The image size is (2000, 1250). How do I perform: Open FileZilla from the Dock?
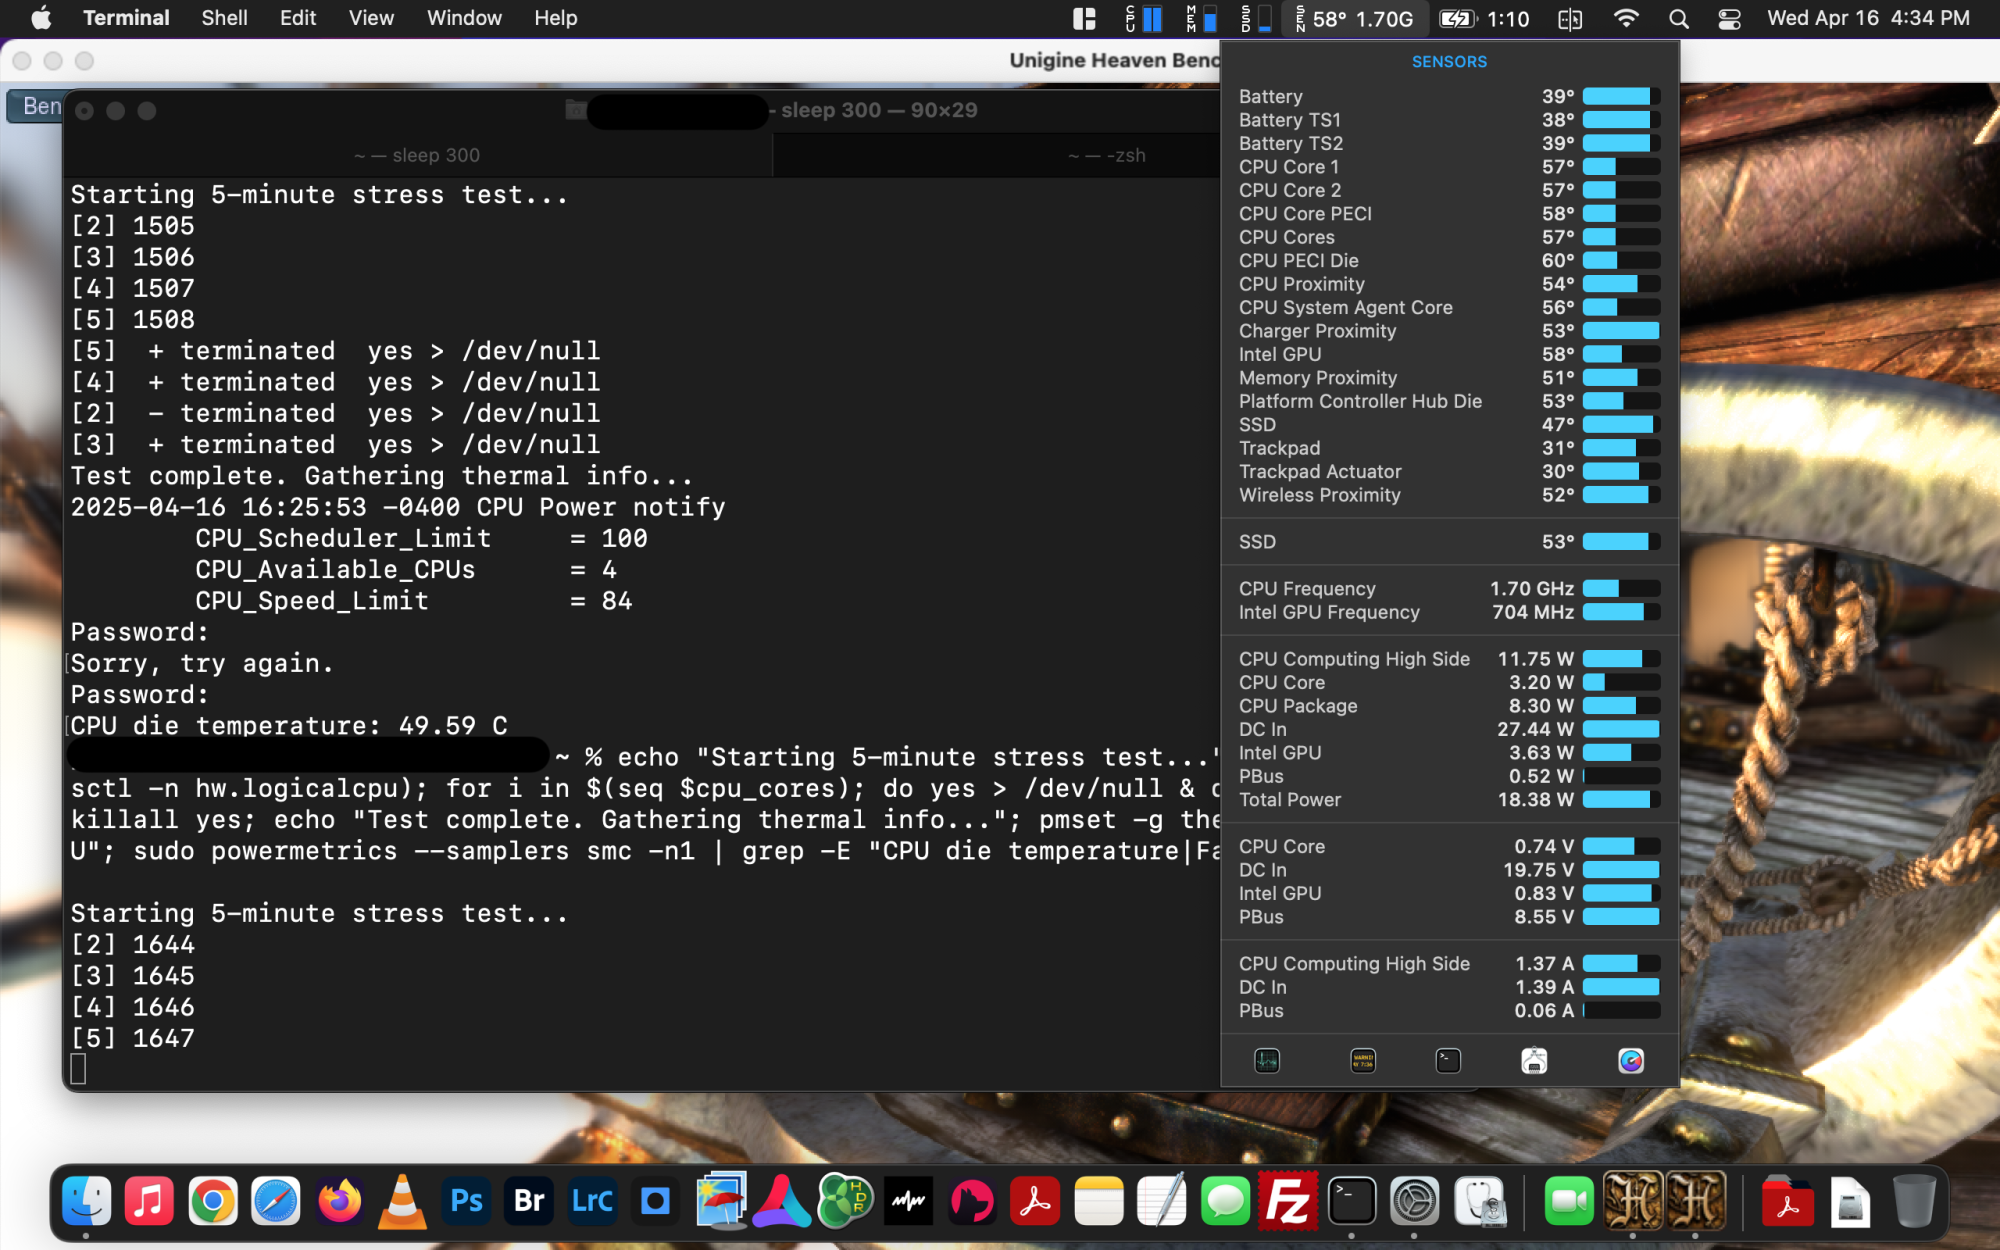pos(1288,1201)
